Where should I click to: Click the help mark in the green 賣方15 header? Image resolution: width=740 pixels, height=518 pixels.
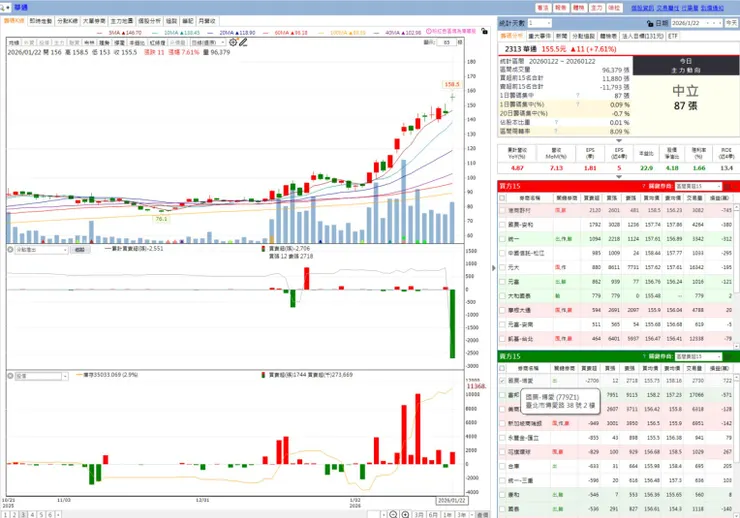click(644, 356)
